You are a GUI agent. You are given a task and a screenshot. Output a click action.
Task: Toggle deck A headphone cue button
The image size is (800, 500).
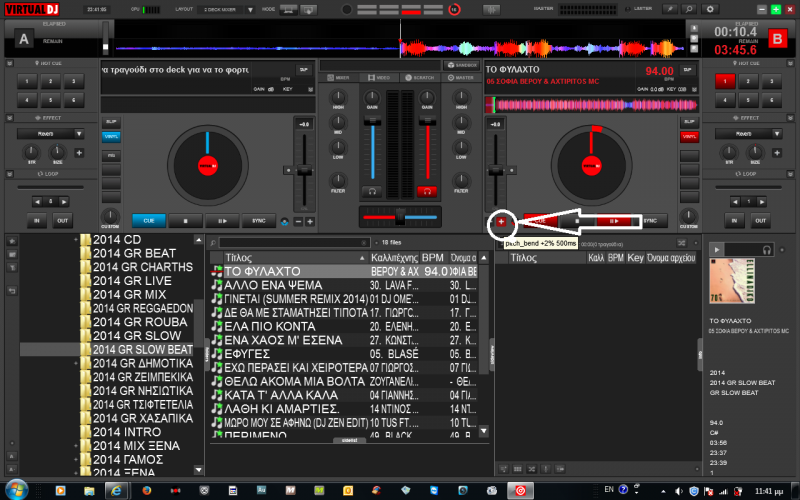[x=372, y=191]
